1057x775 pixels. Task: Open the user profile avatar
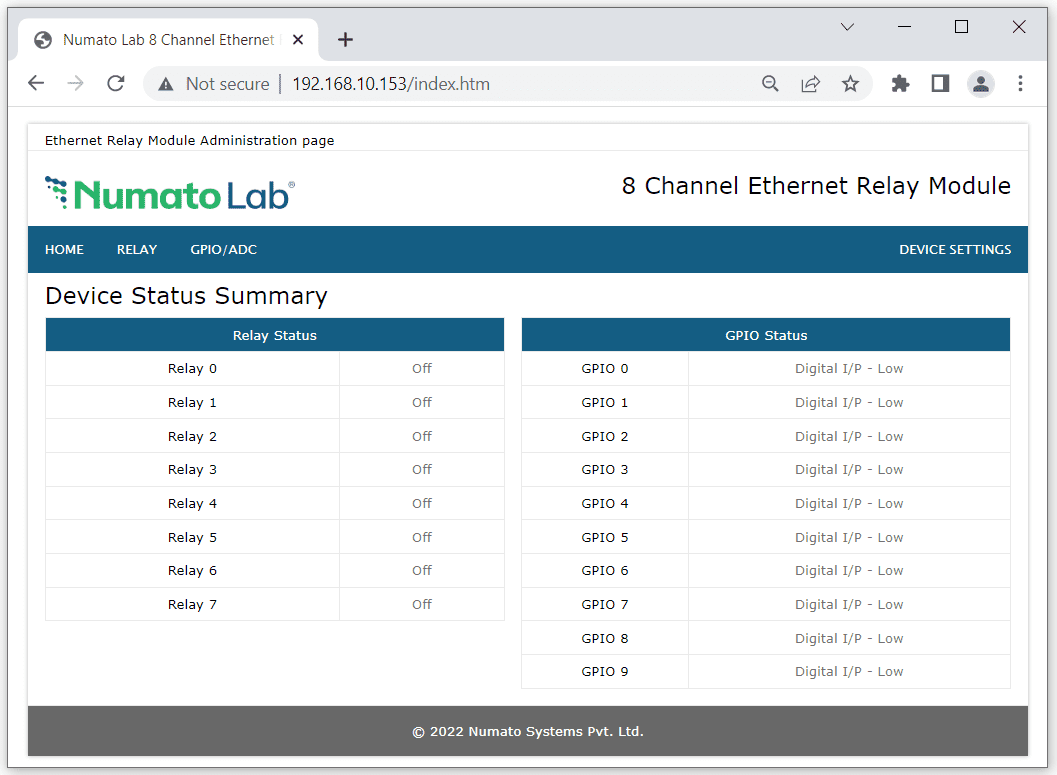click(x=980, y=84)
